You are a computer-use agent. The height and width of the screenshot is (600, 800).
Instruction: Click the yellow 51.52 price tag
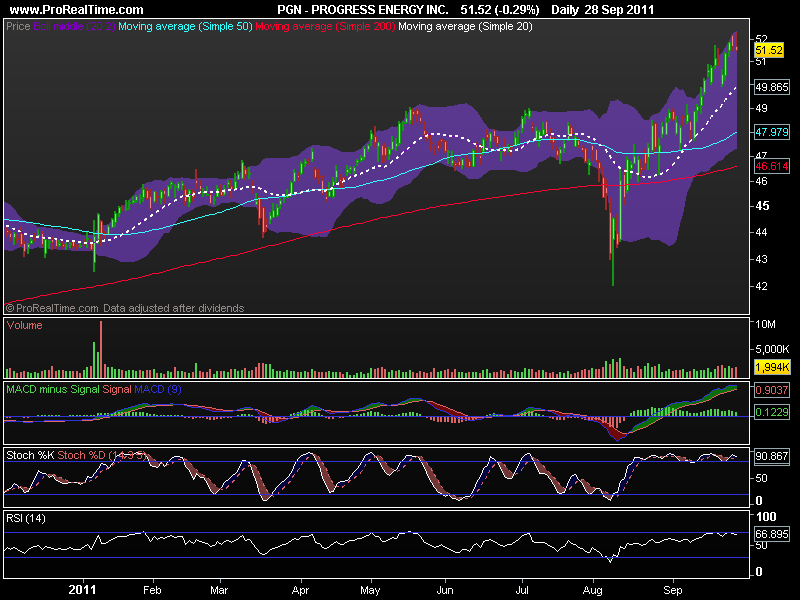click(x=769, y=50)
